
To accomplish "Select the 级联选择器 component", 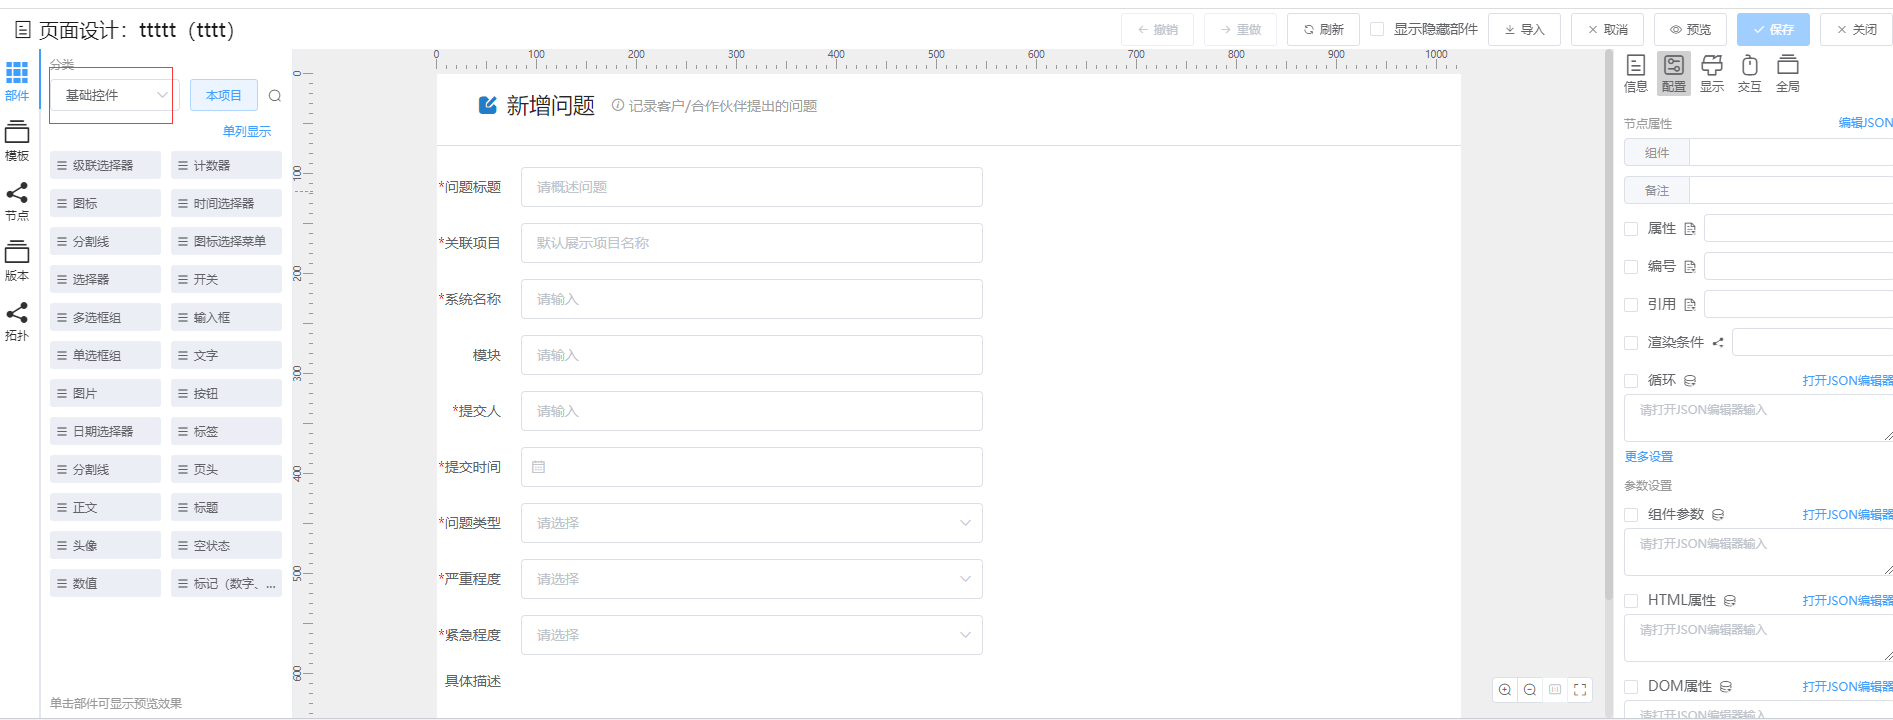I will (105, 165).
